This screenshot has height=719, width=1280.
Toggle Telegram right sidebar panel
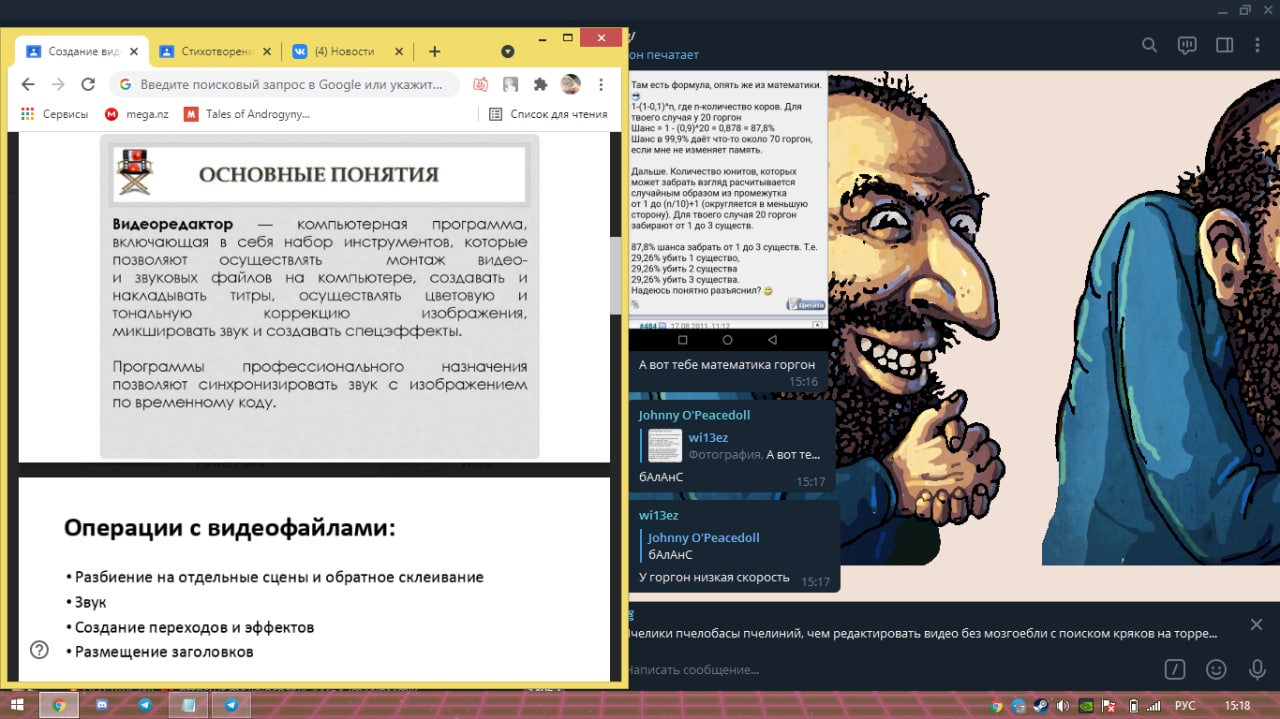1224,45
